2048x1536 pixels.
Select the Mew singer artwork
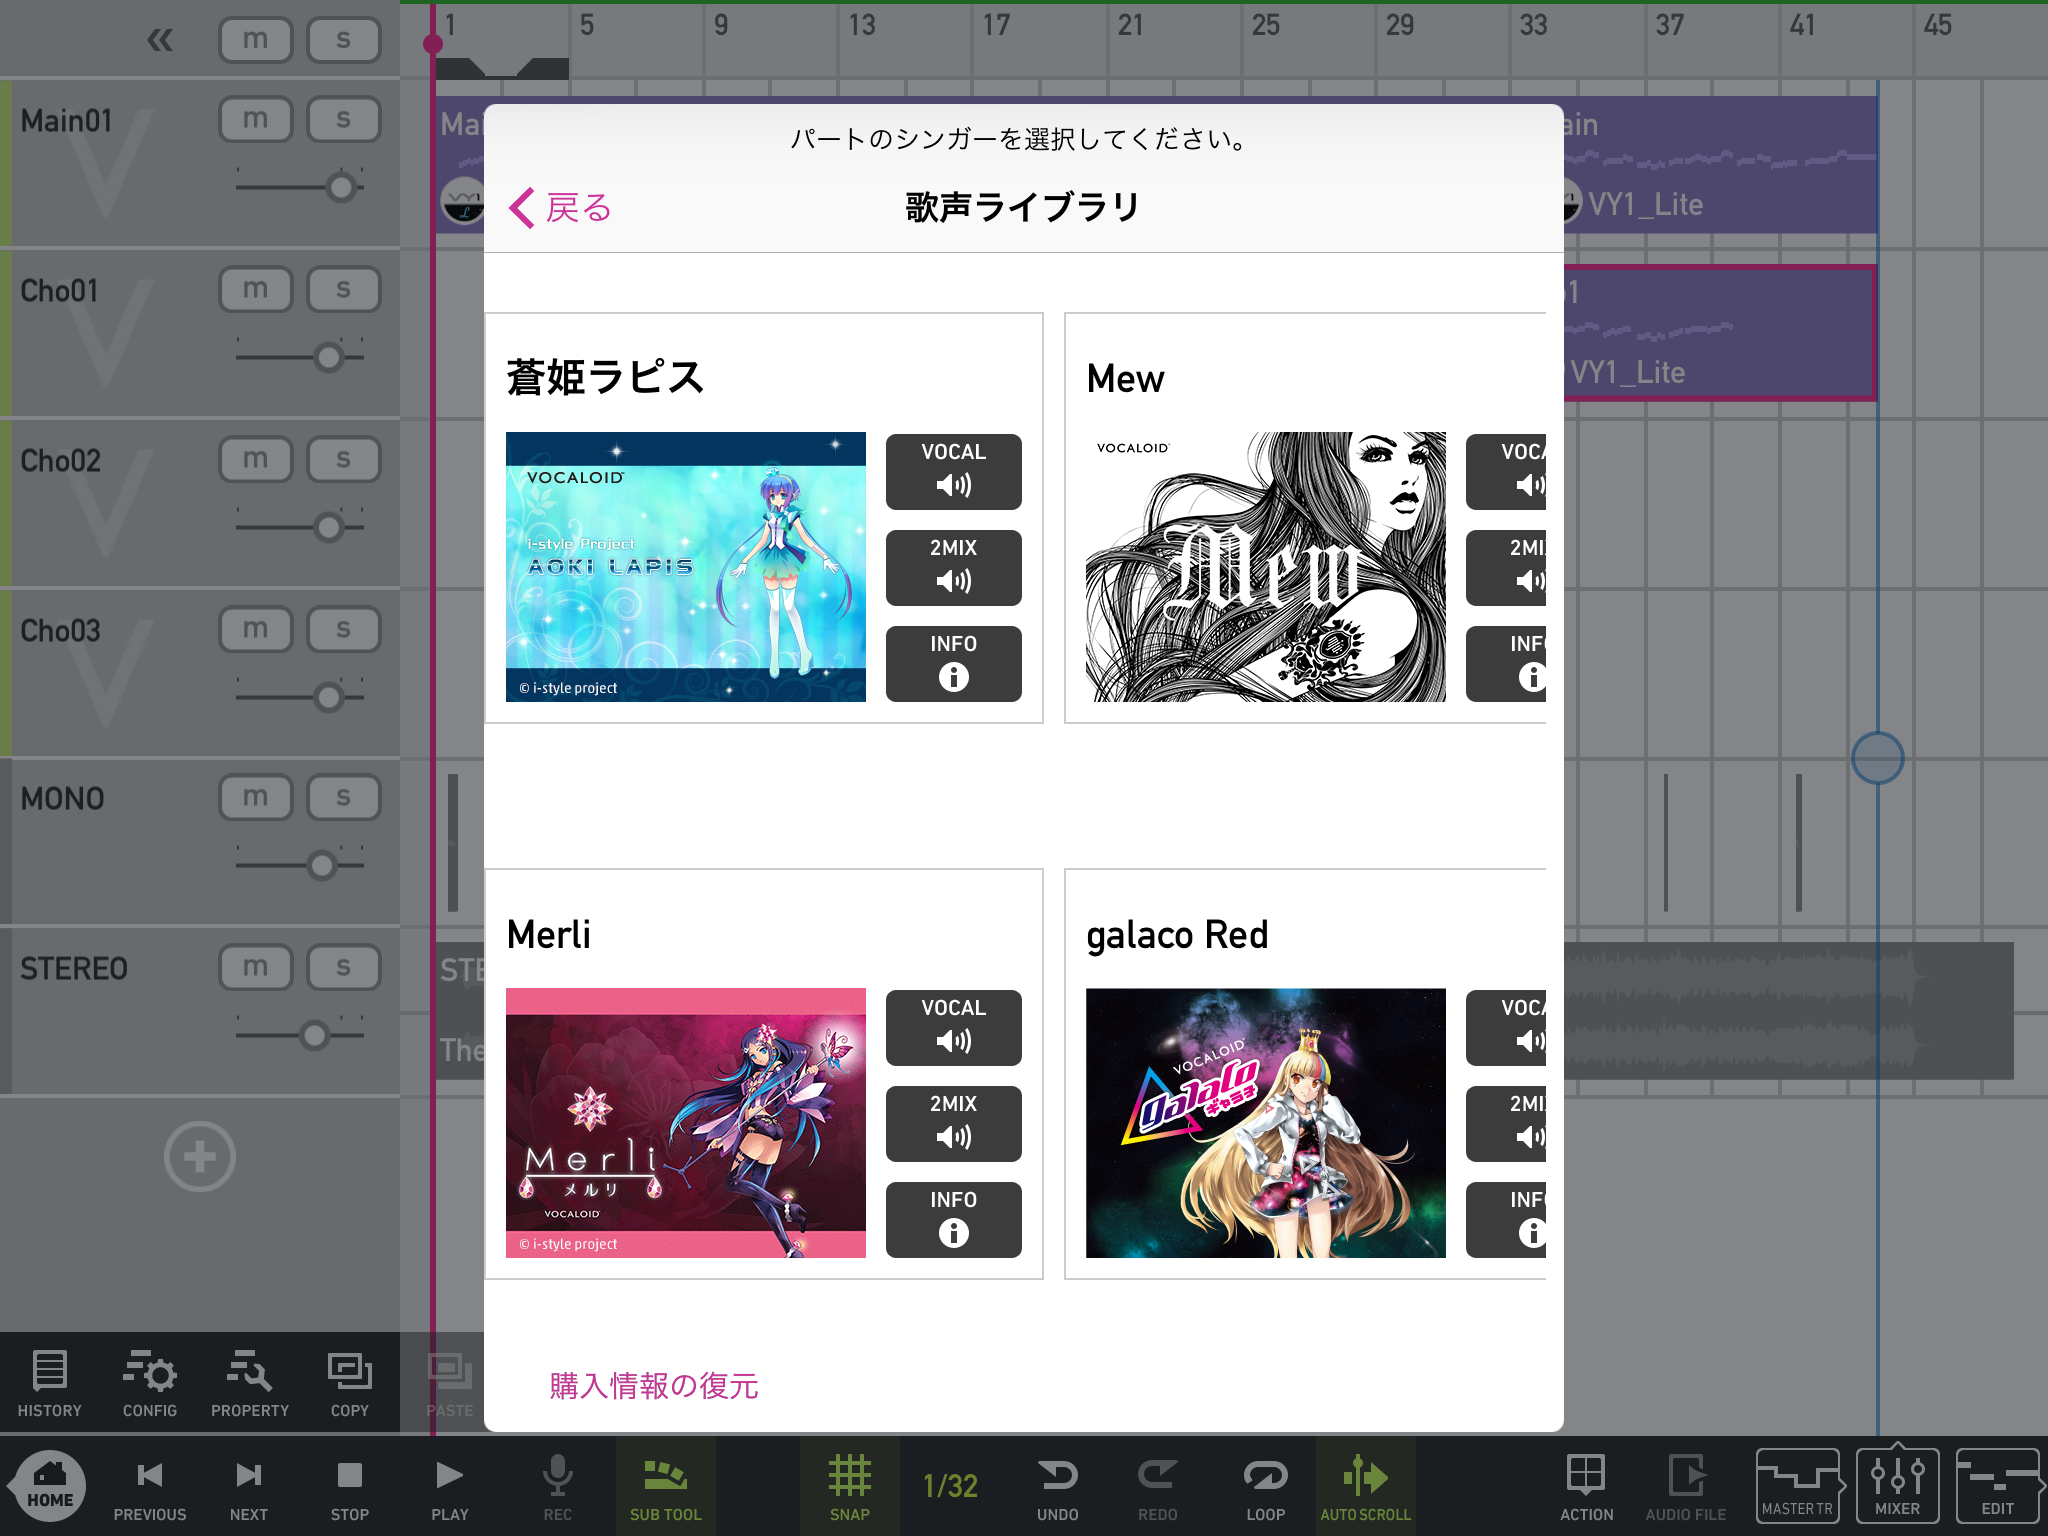[x=1266, y=567]
